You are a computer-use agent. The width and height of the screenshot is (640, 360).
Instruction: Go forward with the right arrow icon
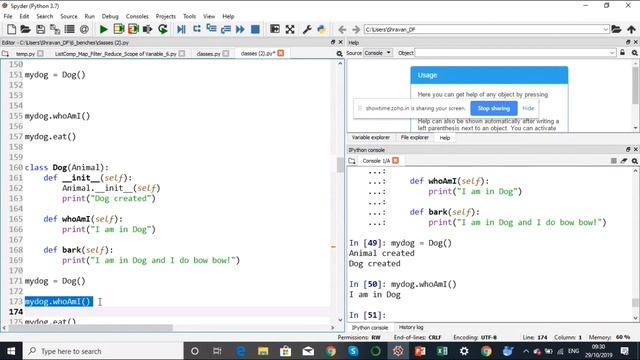(356, 29)
